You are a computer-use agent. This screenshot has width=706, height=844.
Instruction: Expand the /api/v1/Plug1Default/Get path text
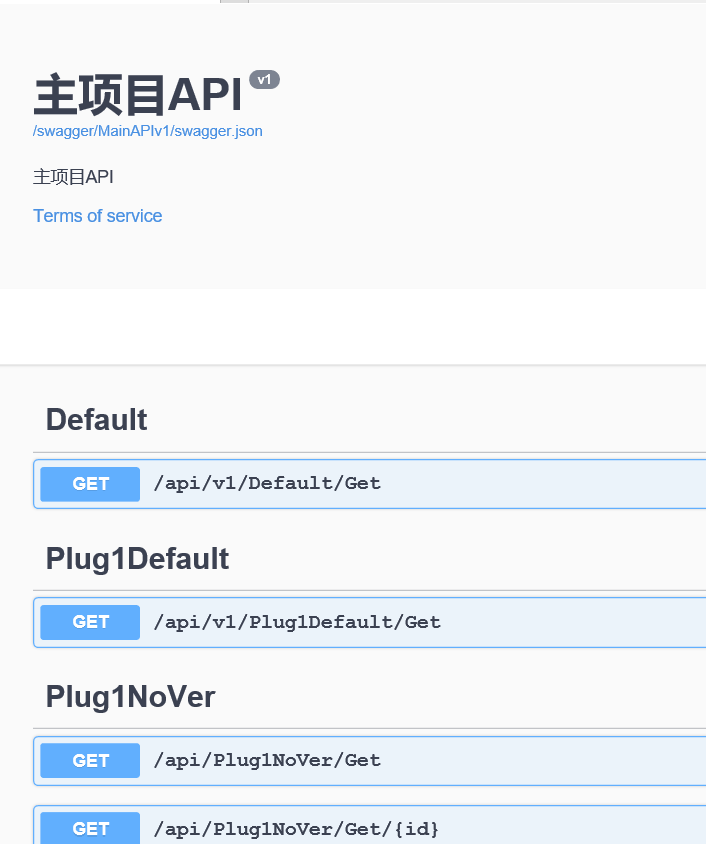point(297,622)
